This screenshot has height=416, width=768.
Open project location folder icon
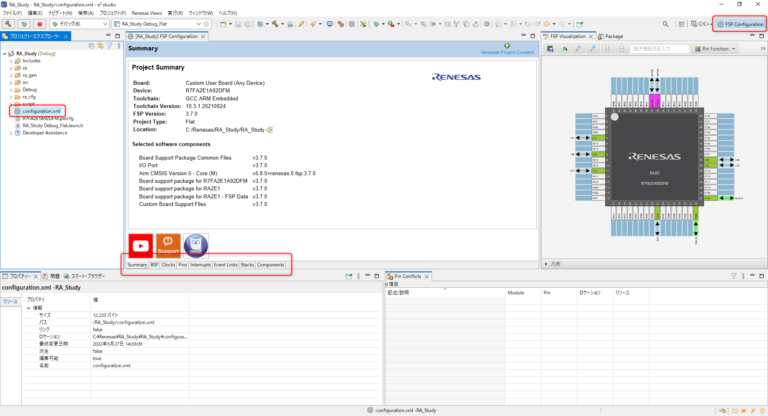pos(269,130)
